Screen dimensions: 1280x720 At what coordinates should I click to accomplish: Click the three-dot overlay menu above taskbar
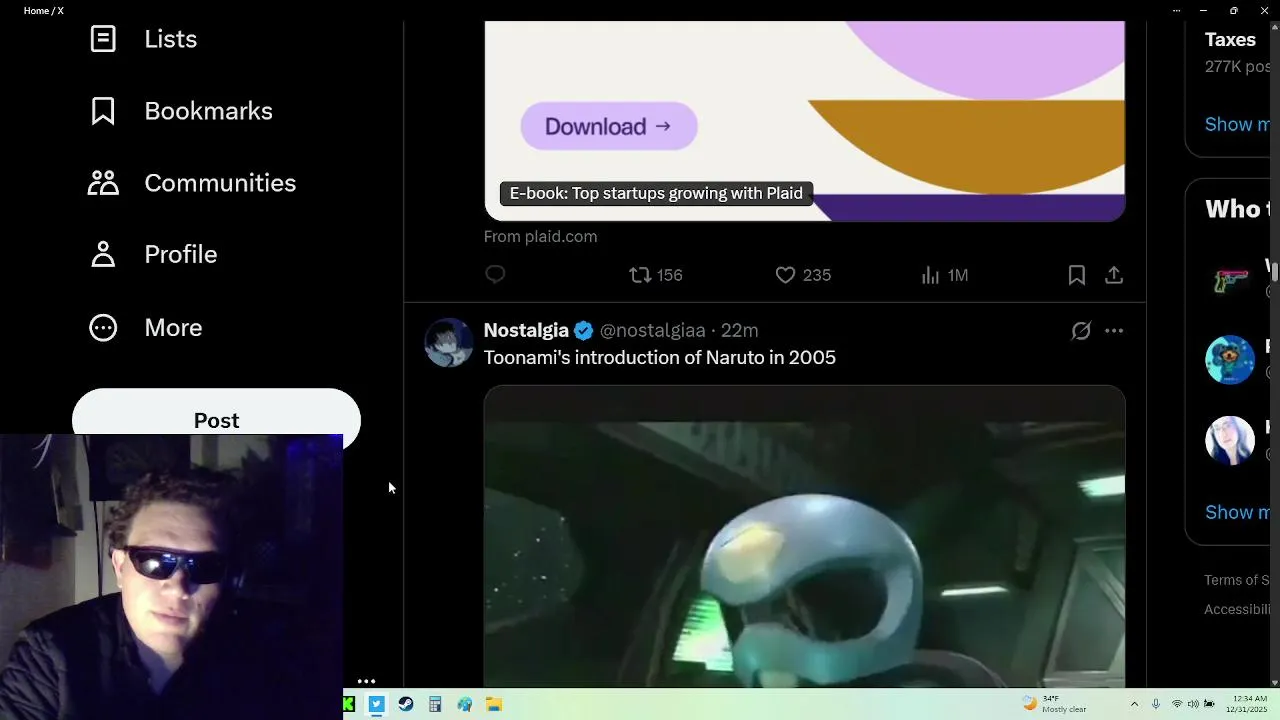tap(366, 681)
